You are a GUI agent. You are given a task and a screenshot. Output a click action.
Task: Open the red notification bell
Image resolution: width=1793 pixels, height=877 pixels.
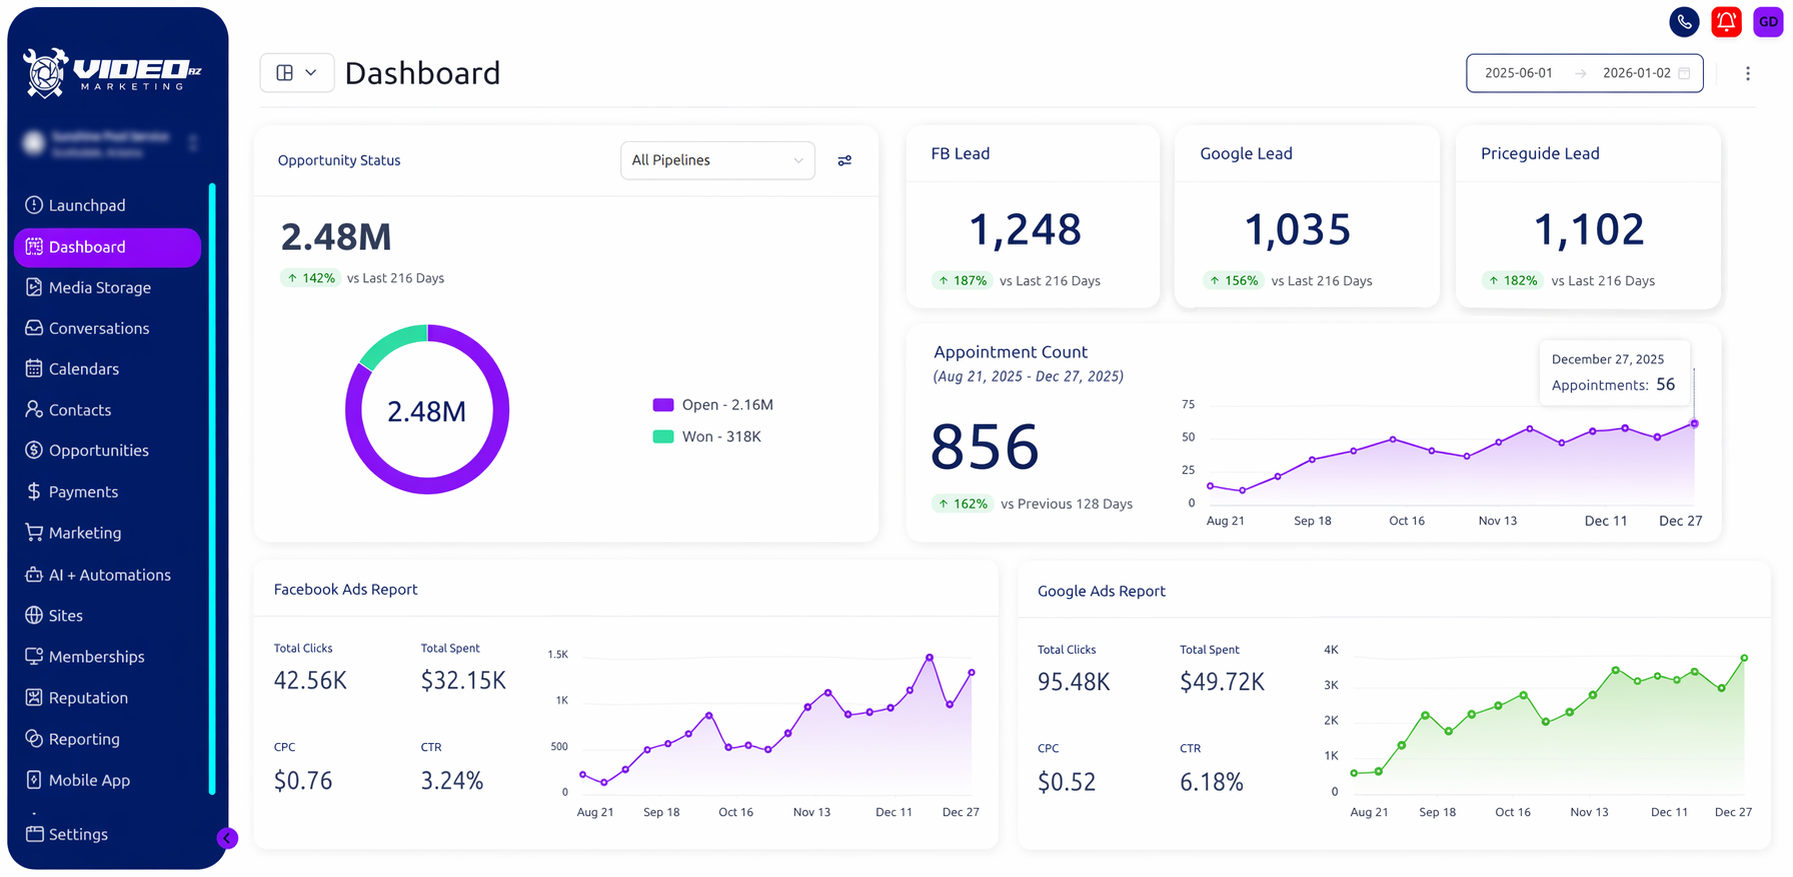pos(1726,21)
